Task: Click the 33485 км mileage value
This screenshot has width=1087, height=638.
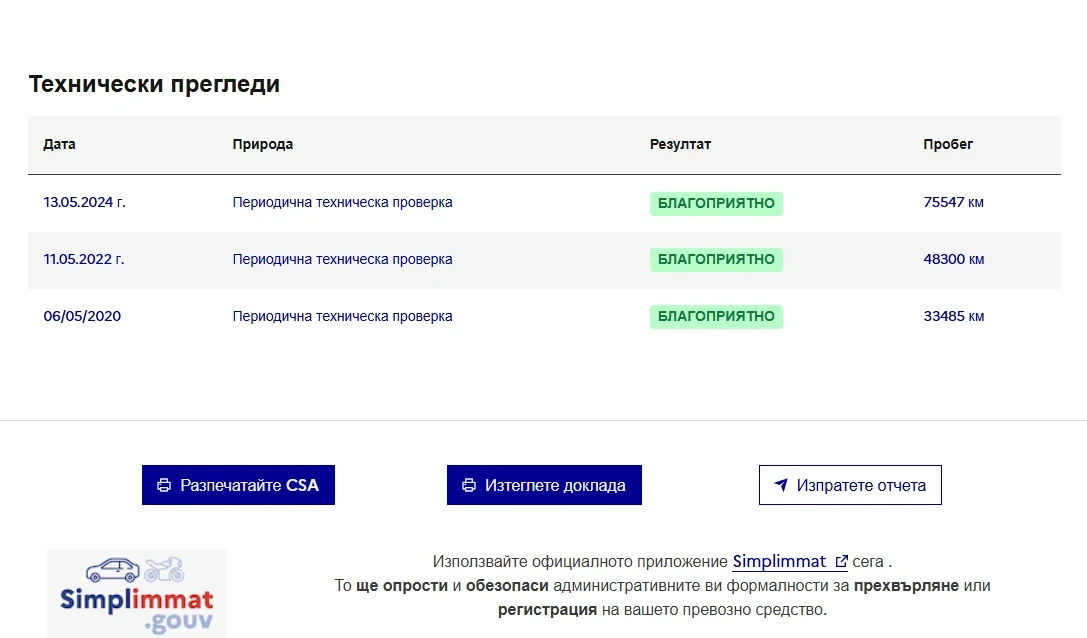Action: [x=954, y=316]
